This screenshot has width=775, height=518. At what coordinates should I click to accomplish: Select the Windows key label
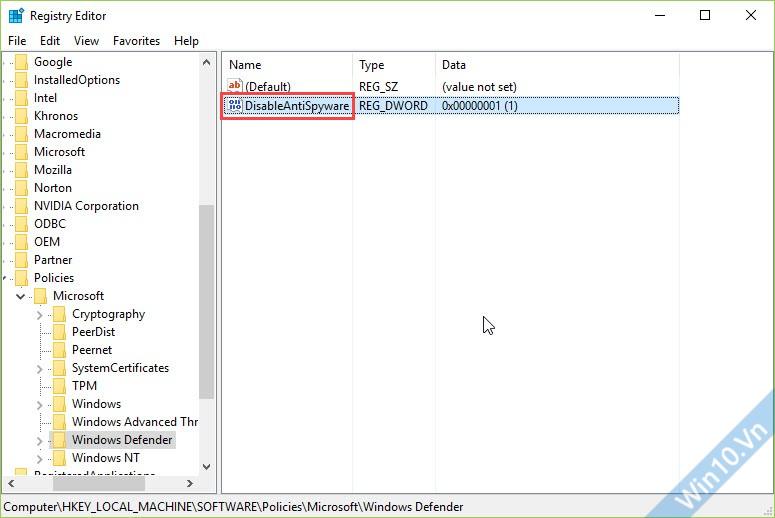(96, 404)
